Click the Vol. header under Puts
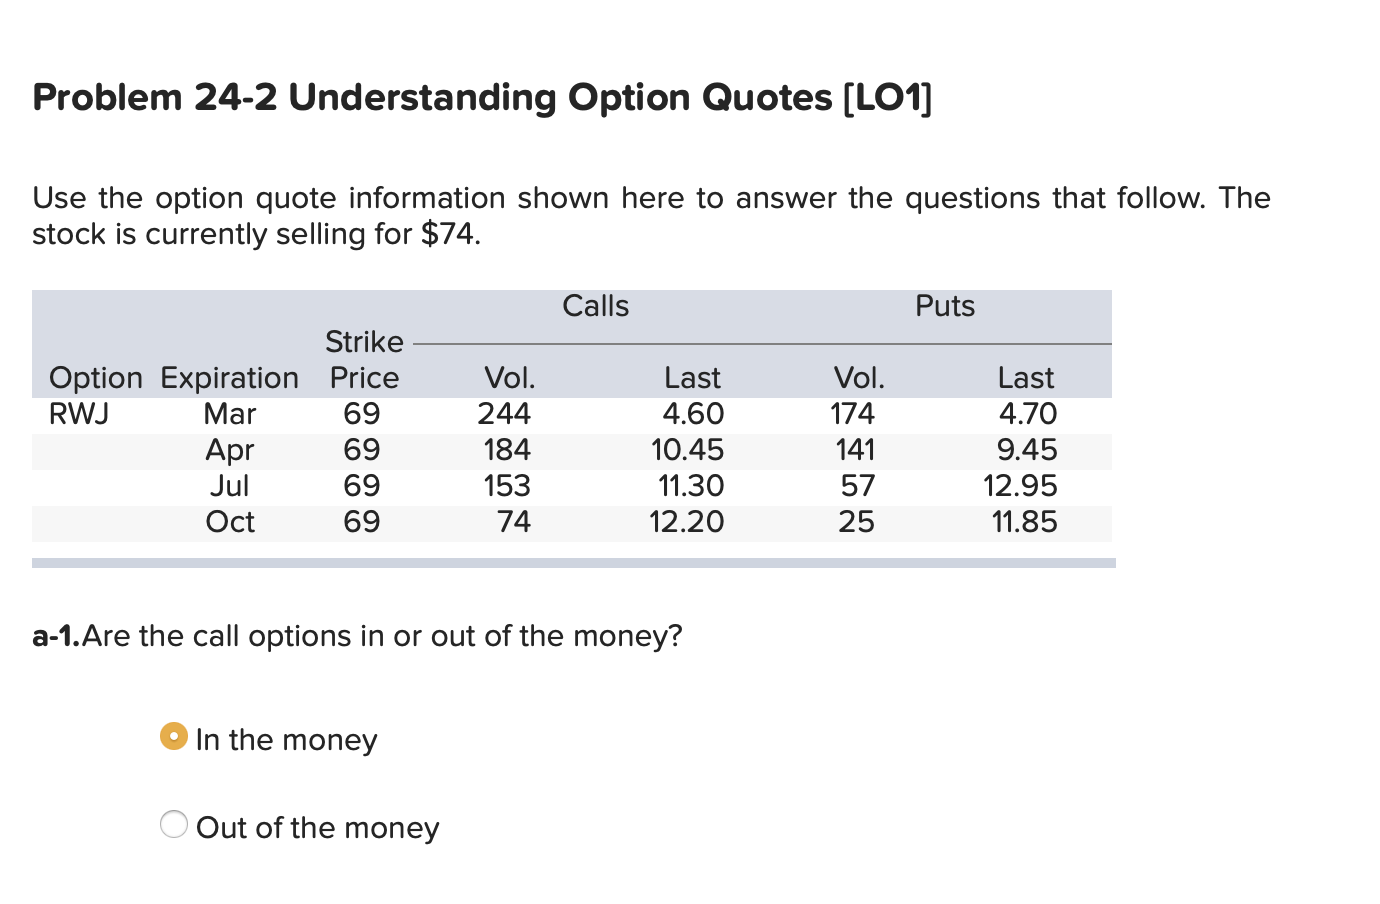 click(x=860, y=377)
